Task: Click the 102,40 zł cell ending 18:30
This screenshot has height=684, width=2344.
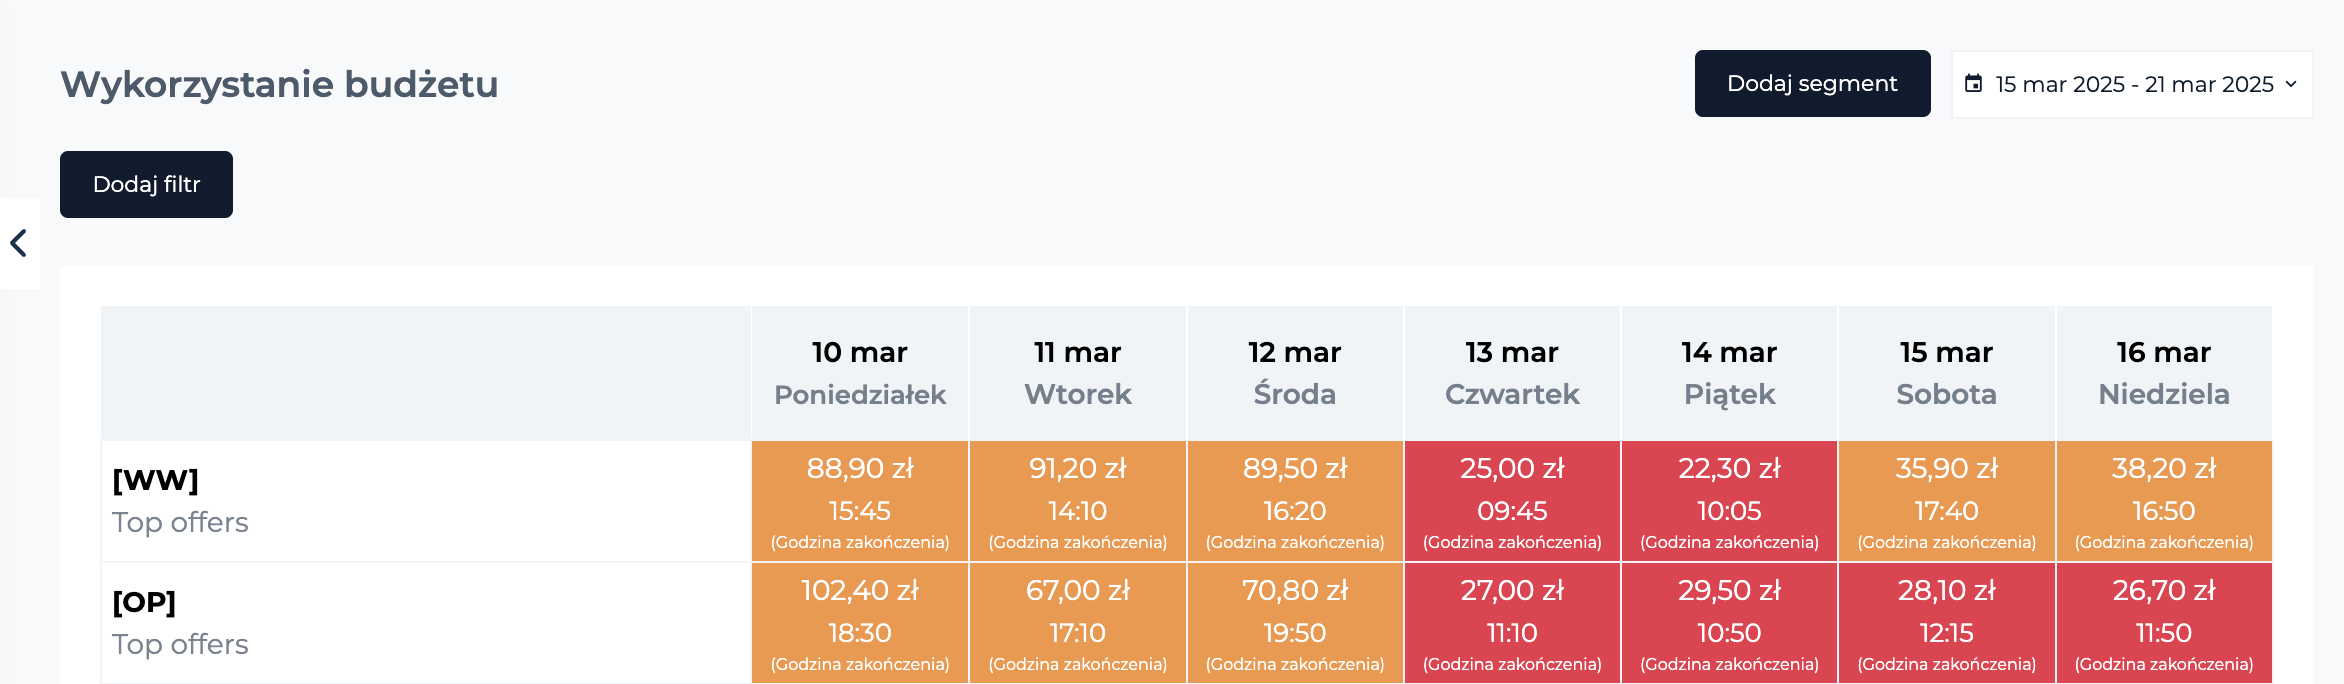Action: tap(860, 623)
